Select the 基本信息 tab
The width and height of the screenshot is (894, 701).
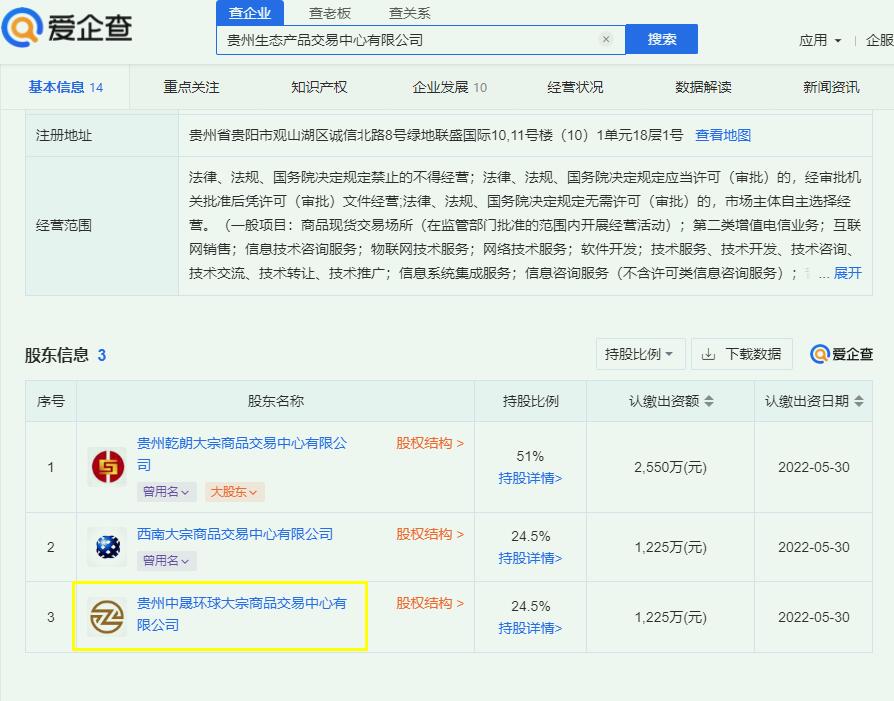[66, 87]
